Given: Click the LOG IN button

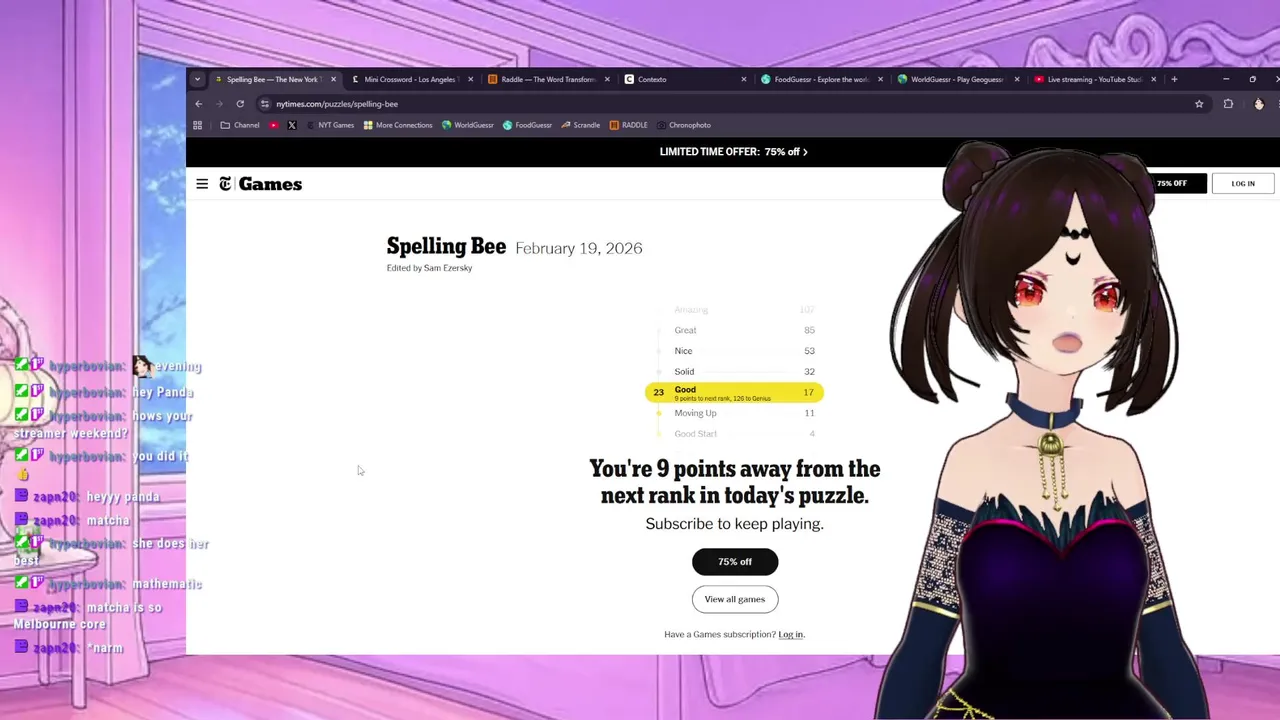Looking at the screenshot, I should coord(1243,184).
